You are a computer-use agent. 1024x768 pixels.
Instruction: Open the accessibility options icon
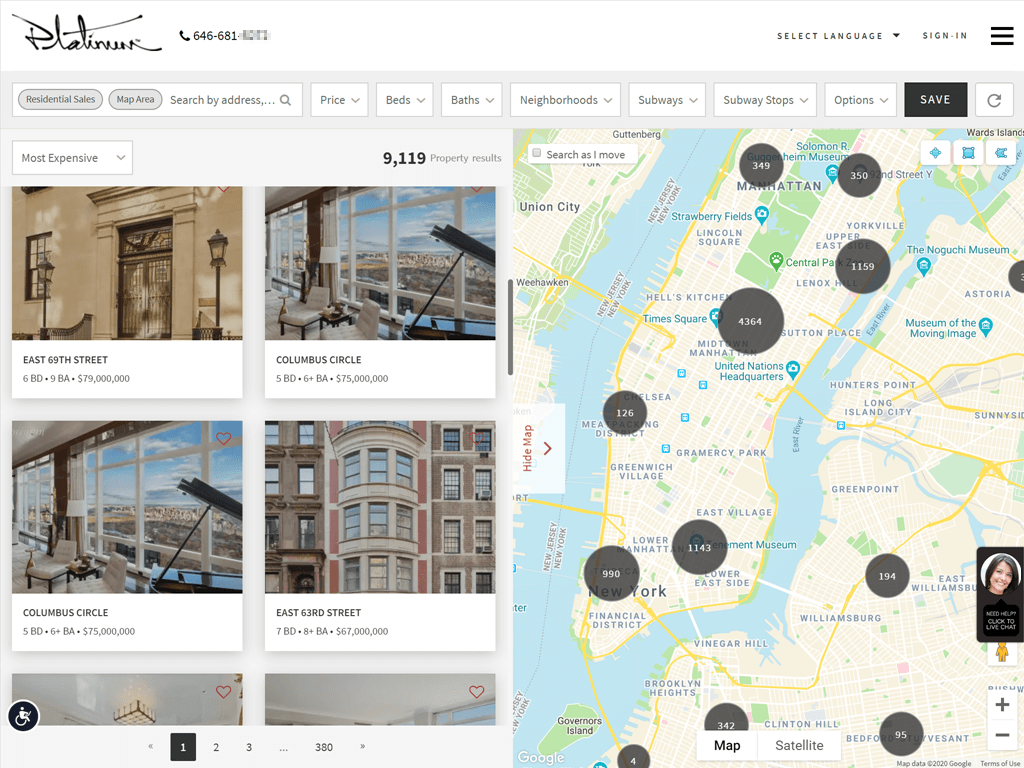click(x=24, y=716)
